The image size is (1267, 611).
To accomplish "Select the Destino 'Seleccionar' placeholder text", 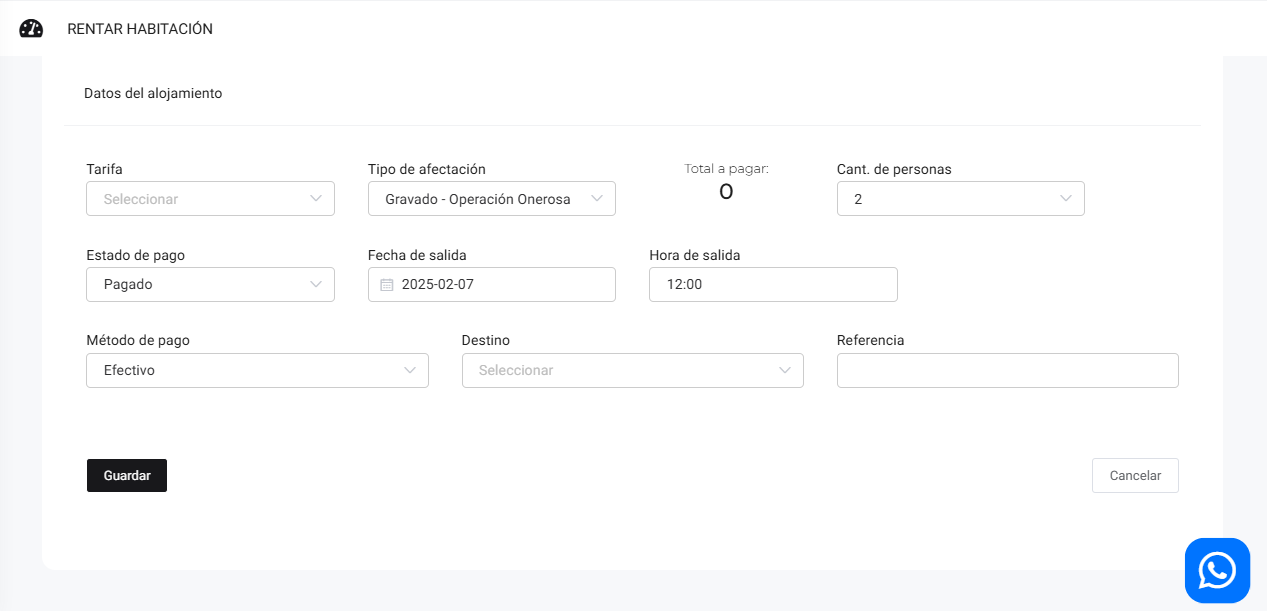I will pos(516,371).
